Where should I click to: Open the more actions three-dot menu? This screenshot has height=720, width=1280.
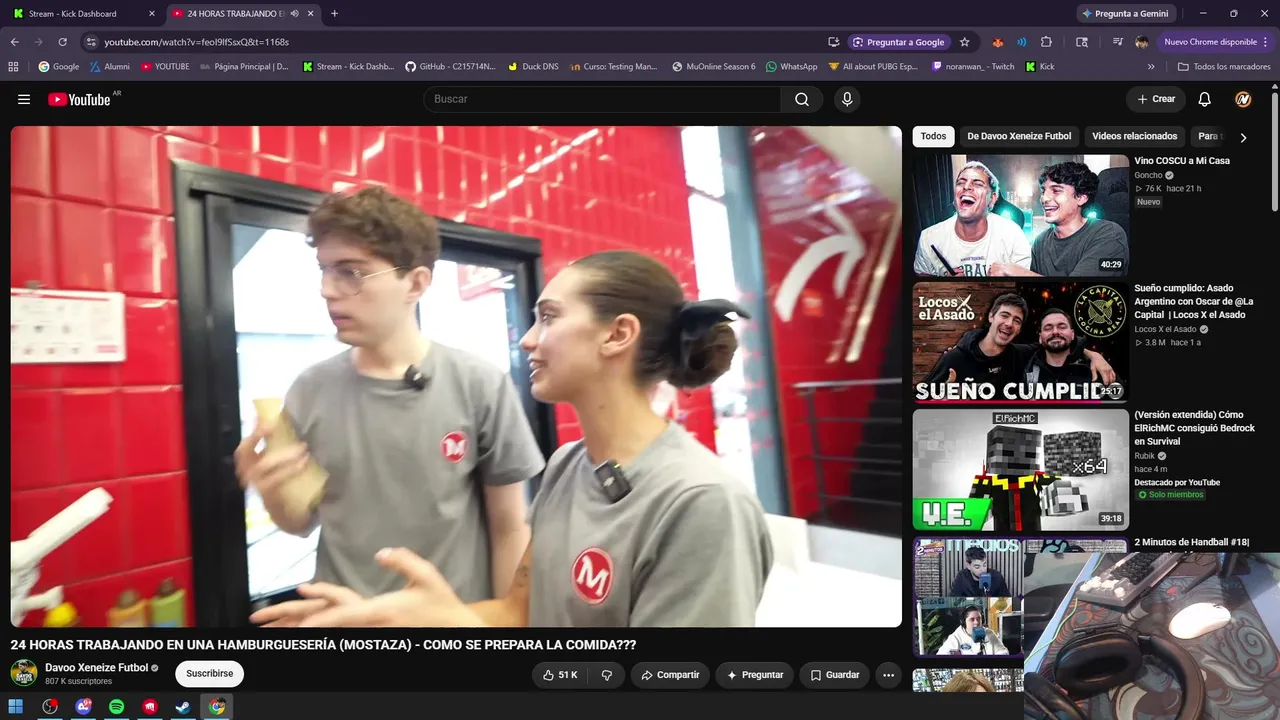[888, 675]
